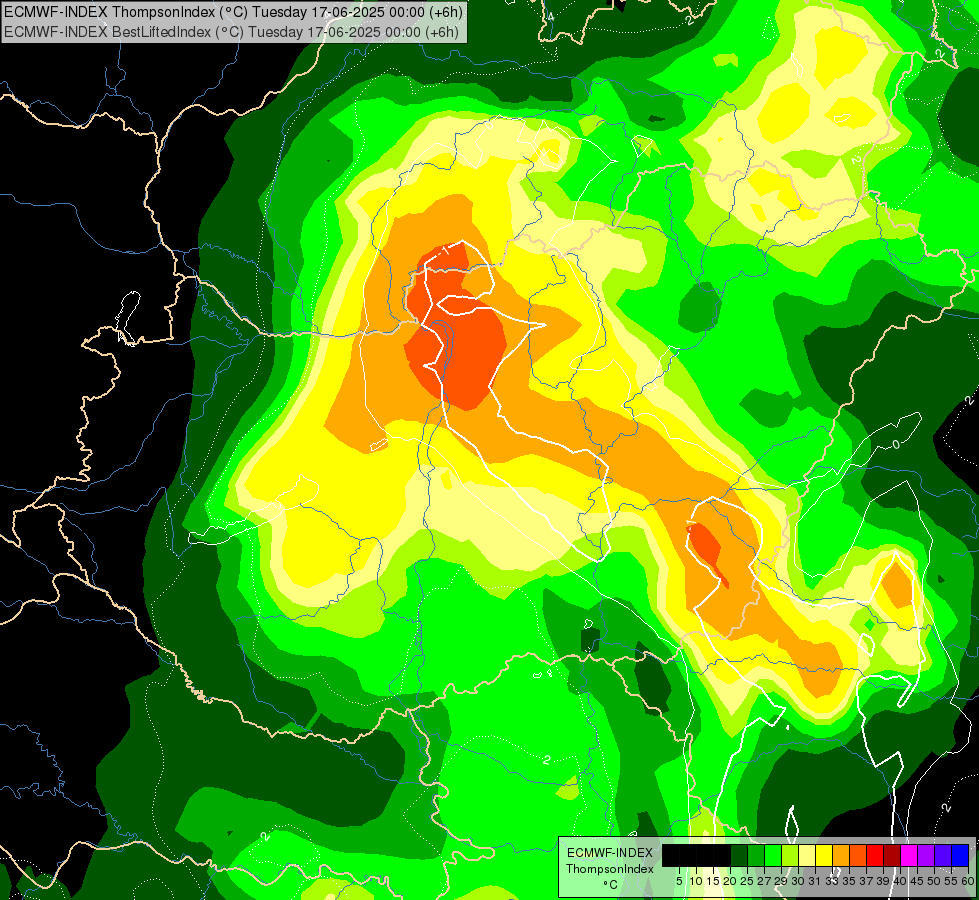Click the violet 50-55 legend swatch

coord(943,855)
